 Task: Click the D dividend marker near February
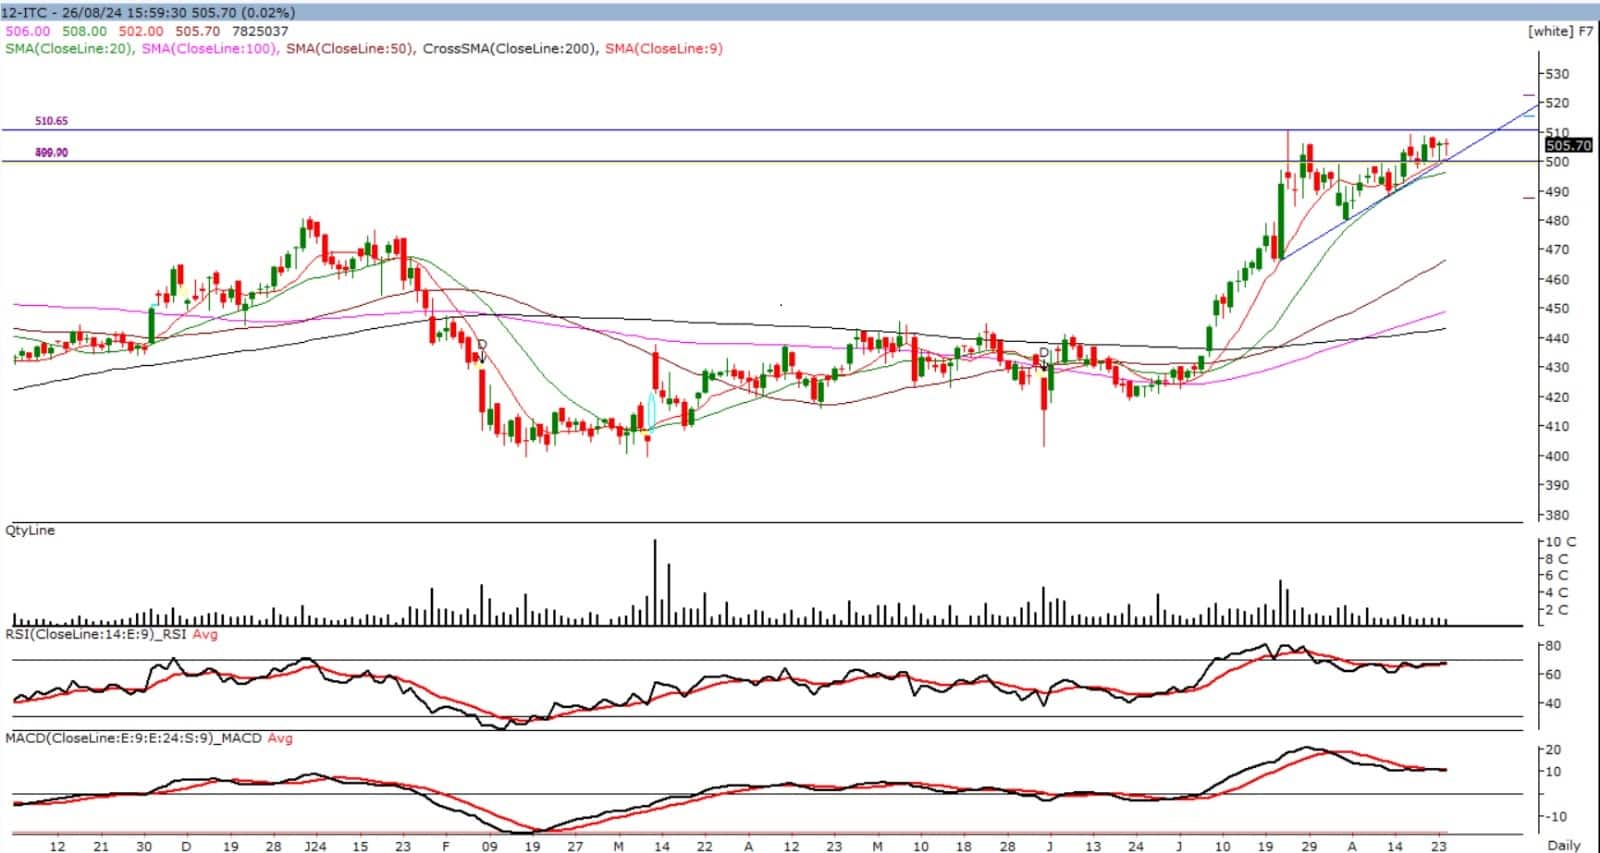(482, 345)
